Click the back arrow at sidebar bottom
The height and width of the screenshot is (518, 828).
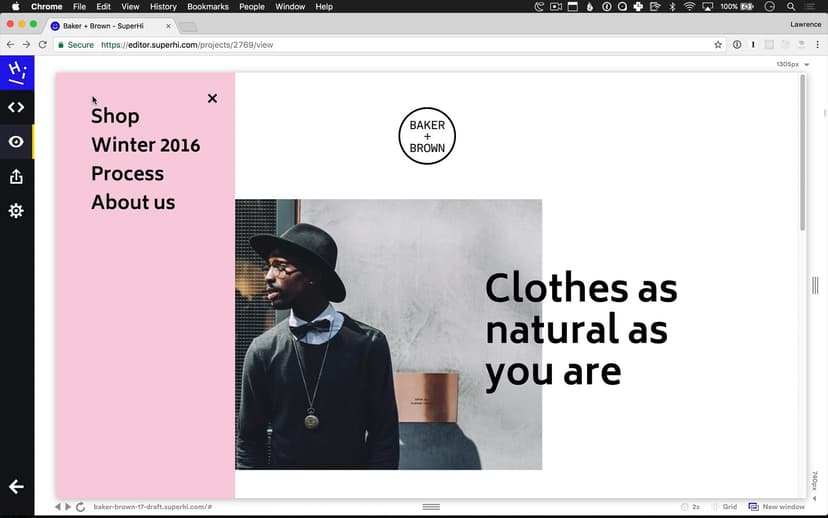pos(16,487)
